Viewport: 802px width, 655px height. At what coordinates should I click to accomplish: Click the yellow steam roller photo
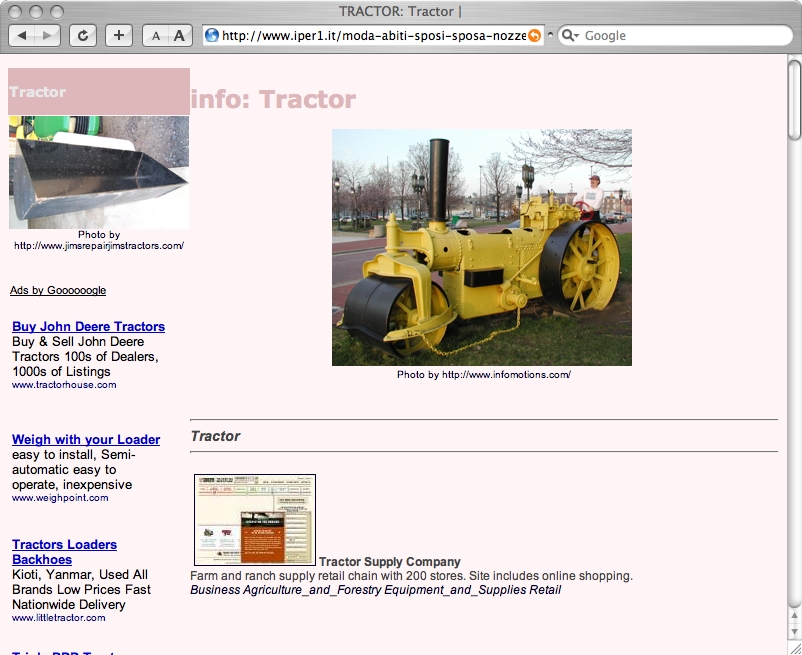pos(481,247)
